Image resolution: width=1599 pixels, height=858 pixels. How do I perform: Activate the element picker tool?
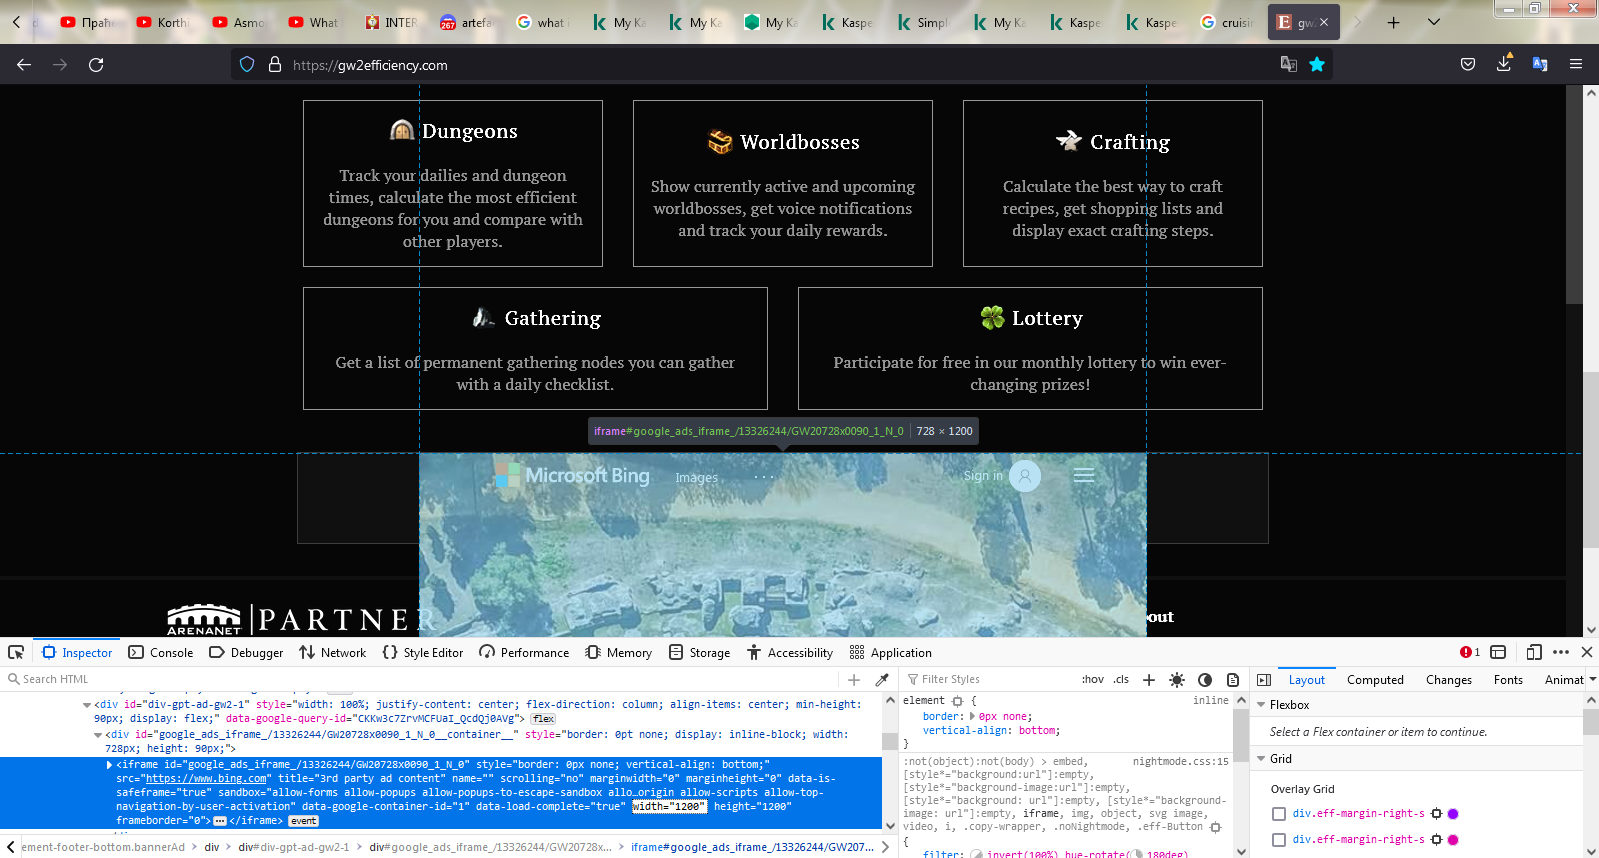[16, 652]
